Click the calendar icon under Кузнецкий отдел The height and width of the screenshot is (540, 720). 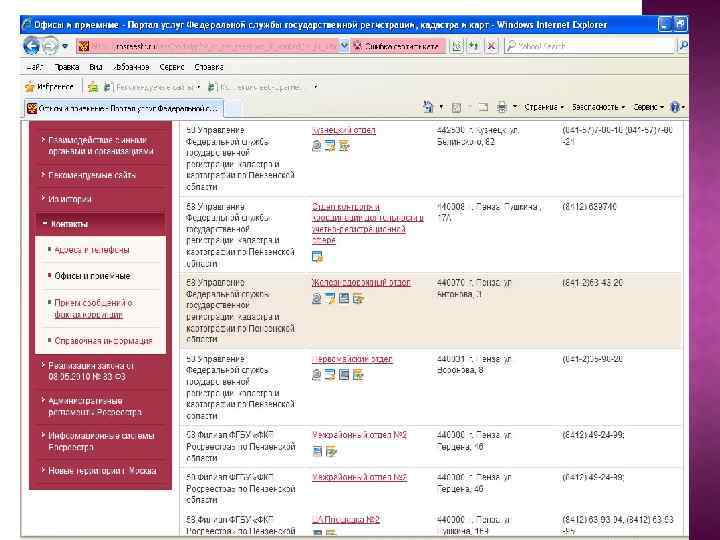click(x=330, y=146)
